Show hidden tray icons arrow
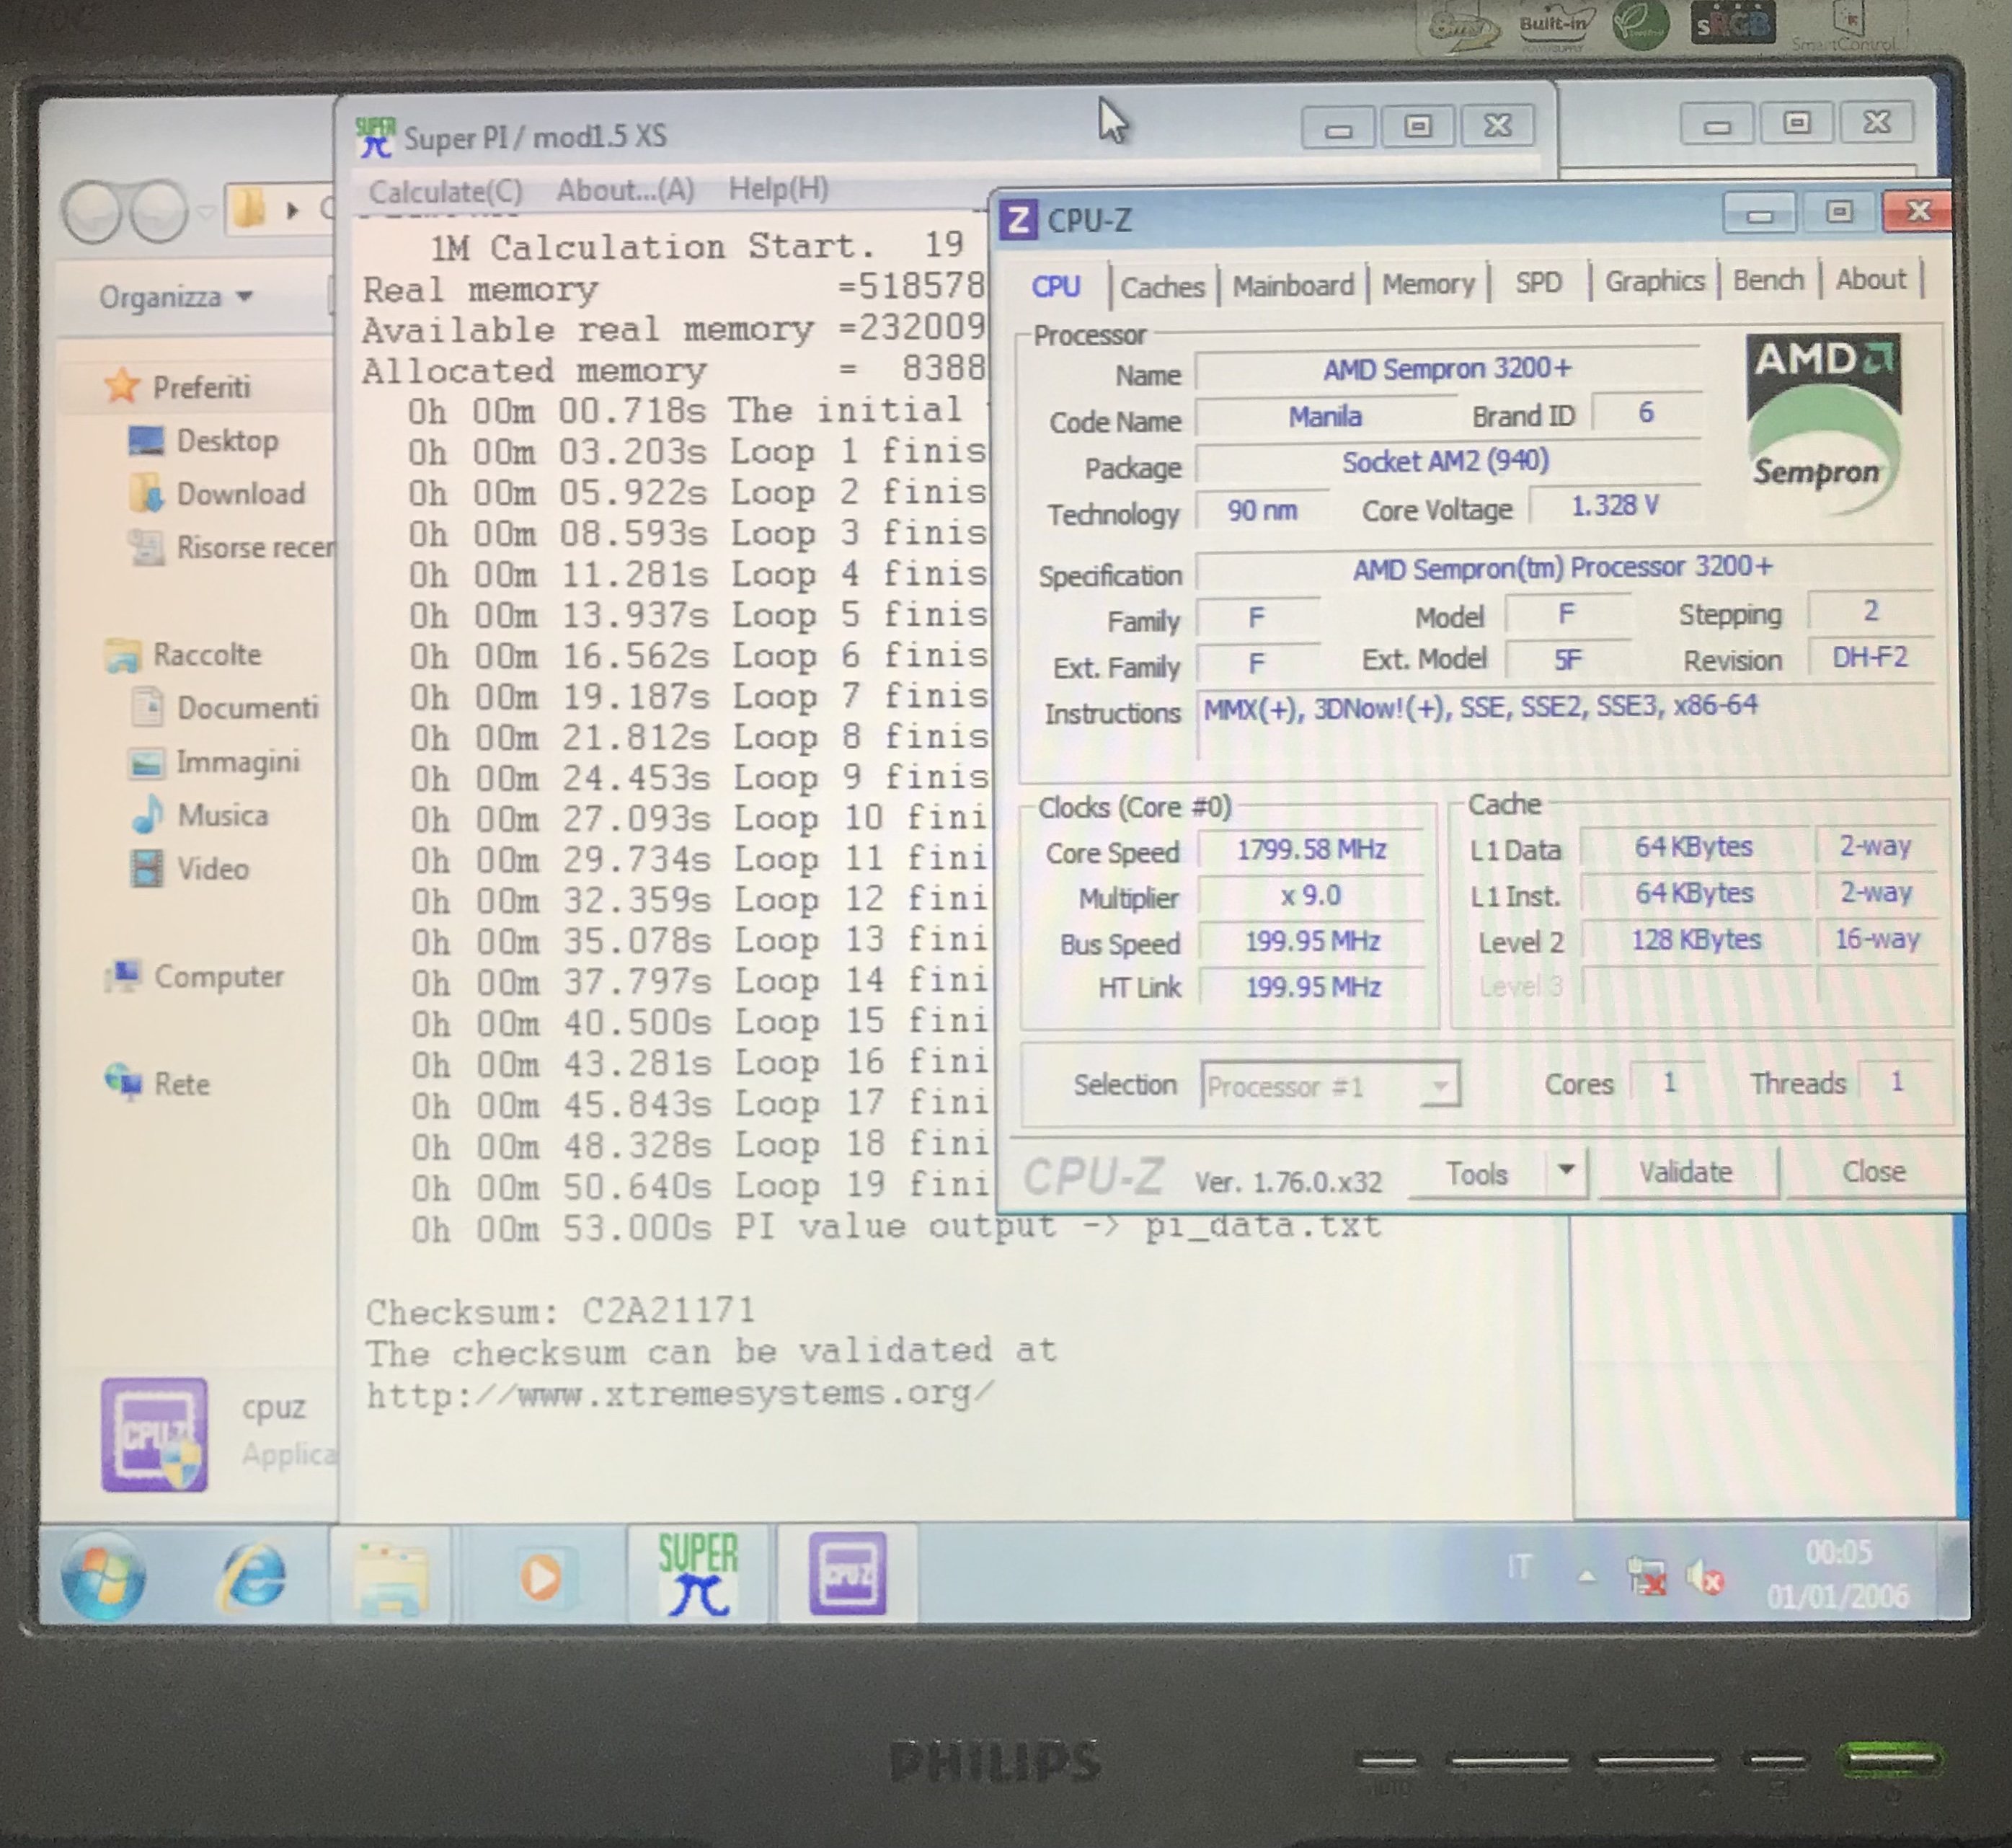This screenshot has height=1848, width=2012. pos(1586,1577)
